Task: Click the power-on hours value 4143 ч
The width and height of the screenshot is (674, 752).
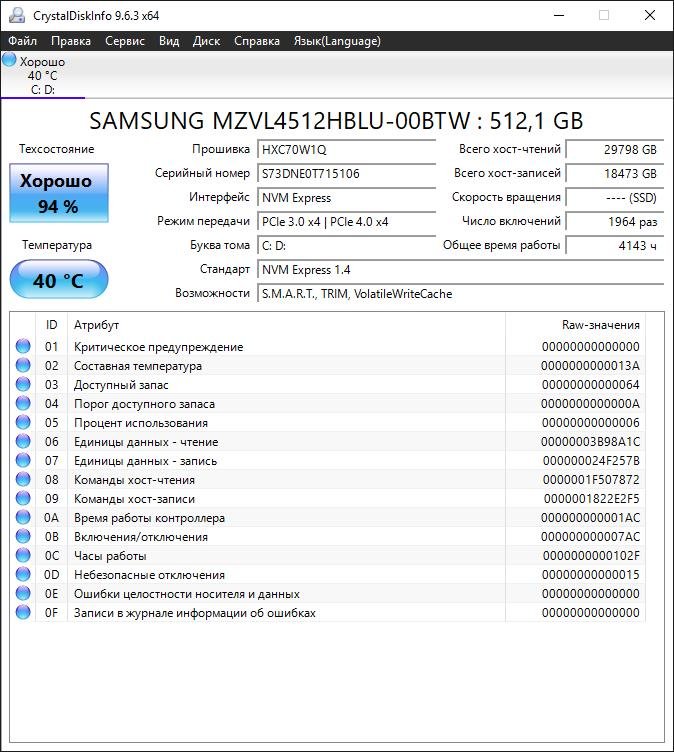Action: coord(615,245)
